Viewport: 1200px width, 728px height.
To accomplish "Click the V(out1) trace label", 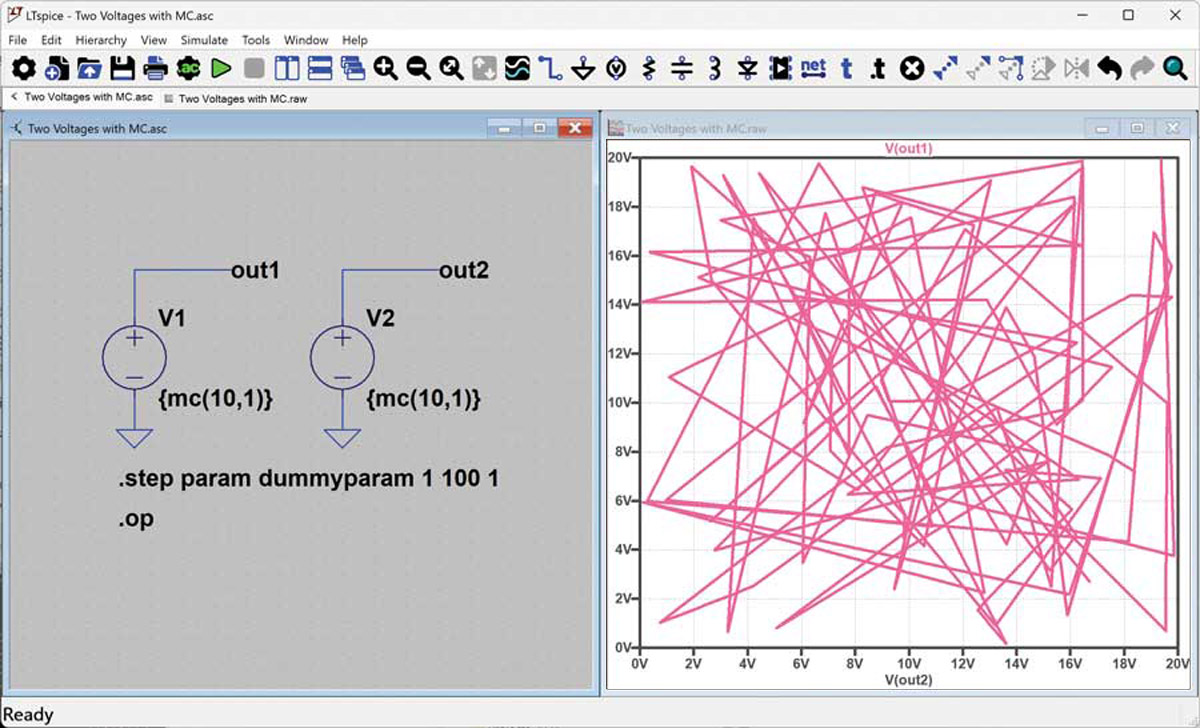I will click(909, 148).
